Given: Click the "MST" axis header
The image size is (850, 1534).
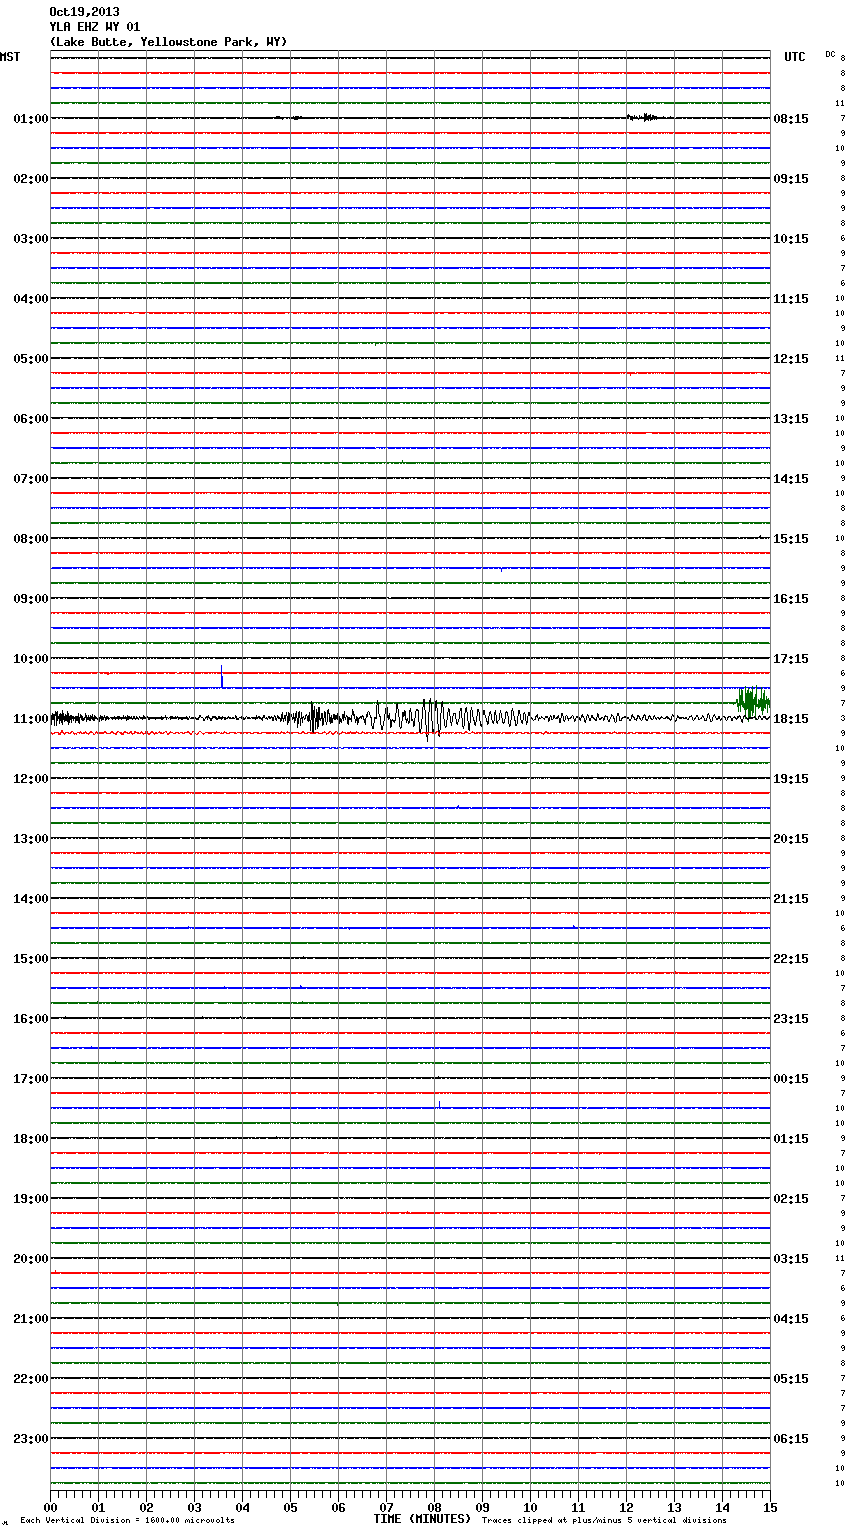Looking at the screenshot, I should (x=10, y=57).
